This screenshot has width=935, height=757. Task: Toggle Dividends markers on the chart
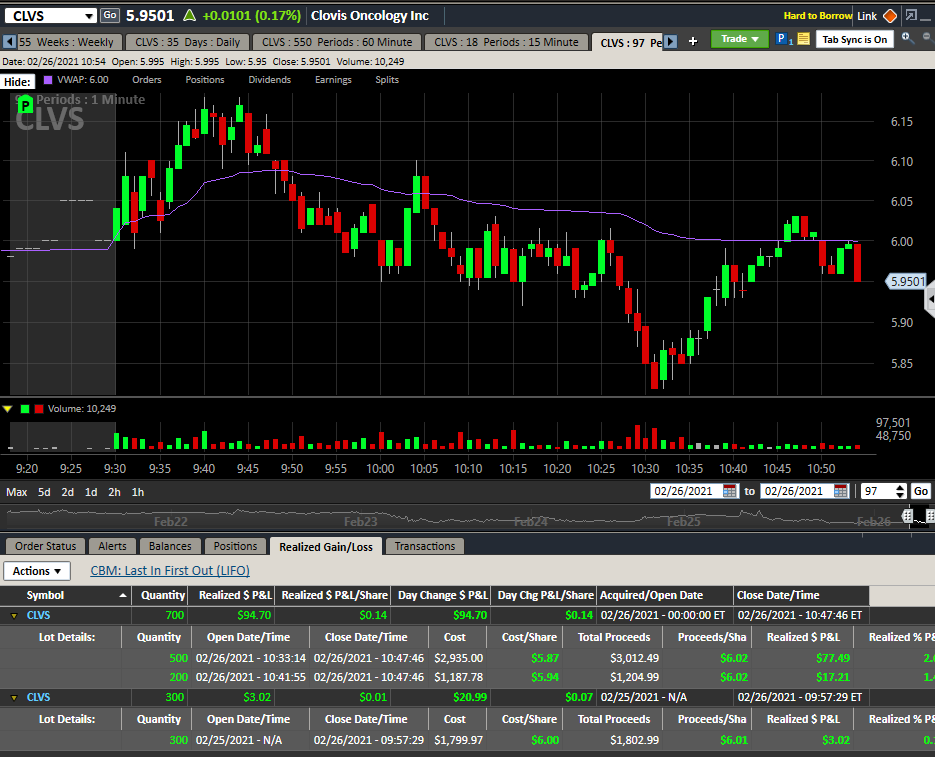click(270, 80)
